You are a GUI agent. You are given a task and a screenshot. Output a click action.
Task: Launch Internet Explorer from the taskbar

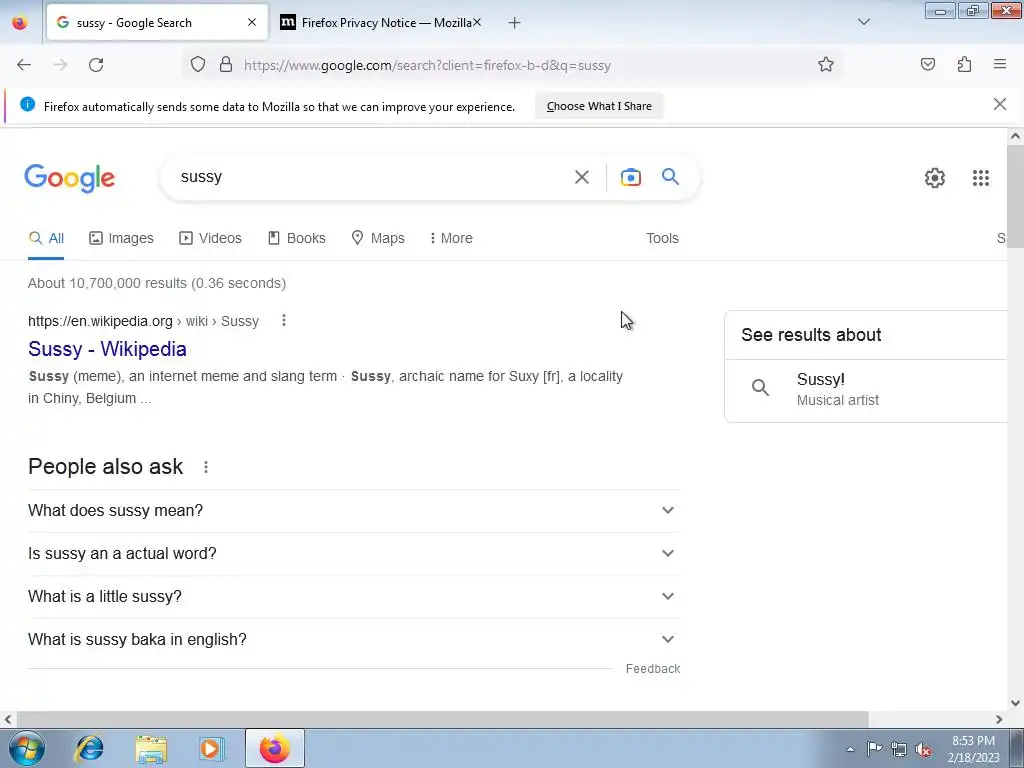(x=89, y=748)
